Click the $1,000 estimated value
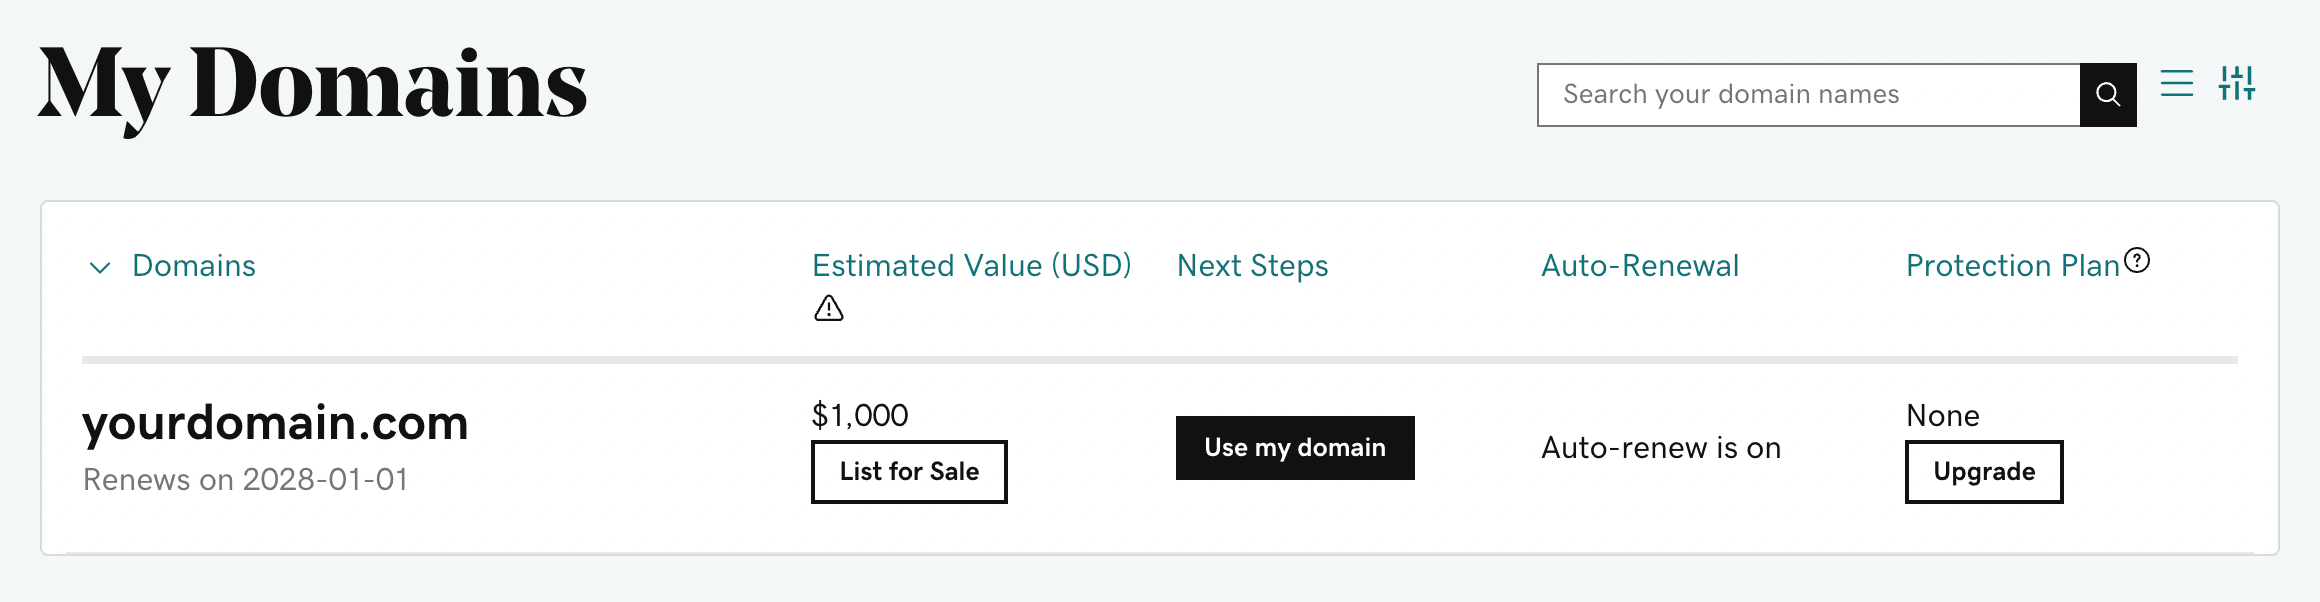Screen dimensions: 2320x602 click(860, 415)
